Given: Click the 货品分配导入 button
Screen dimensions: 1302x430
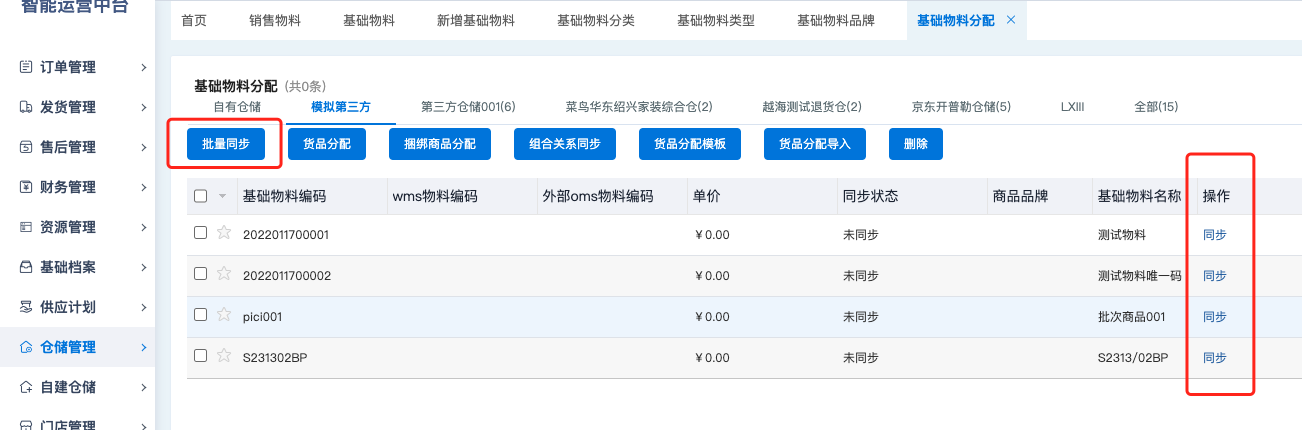Looking at the screenshot, I should (x=814, y=144).
